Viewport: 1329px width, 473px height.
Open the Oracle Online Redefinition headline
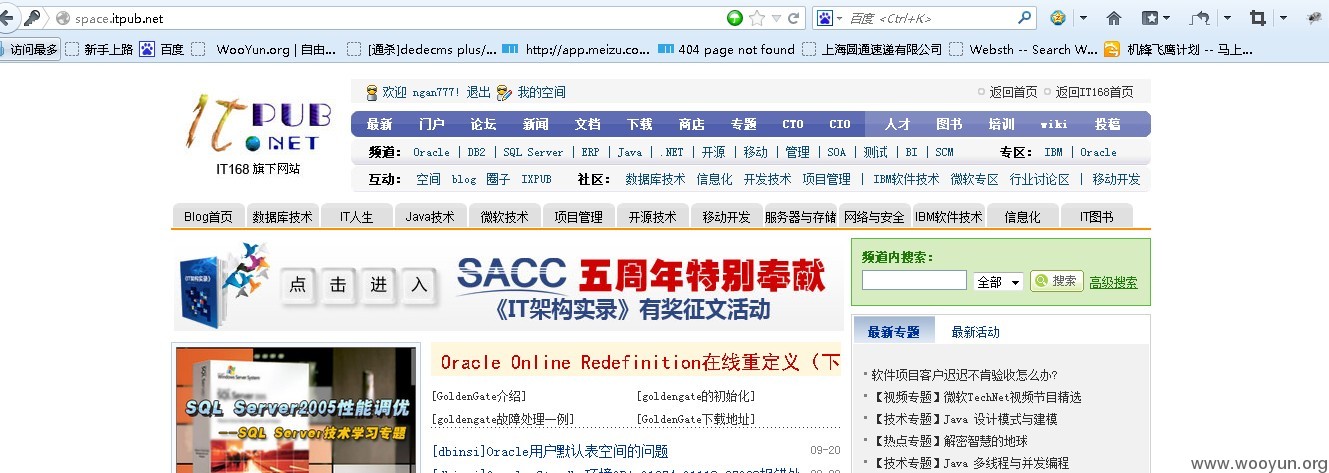tap(640, 362)
